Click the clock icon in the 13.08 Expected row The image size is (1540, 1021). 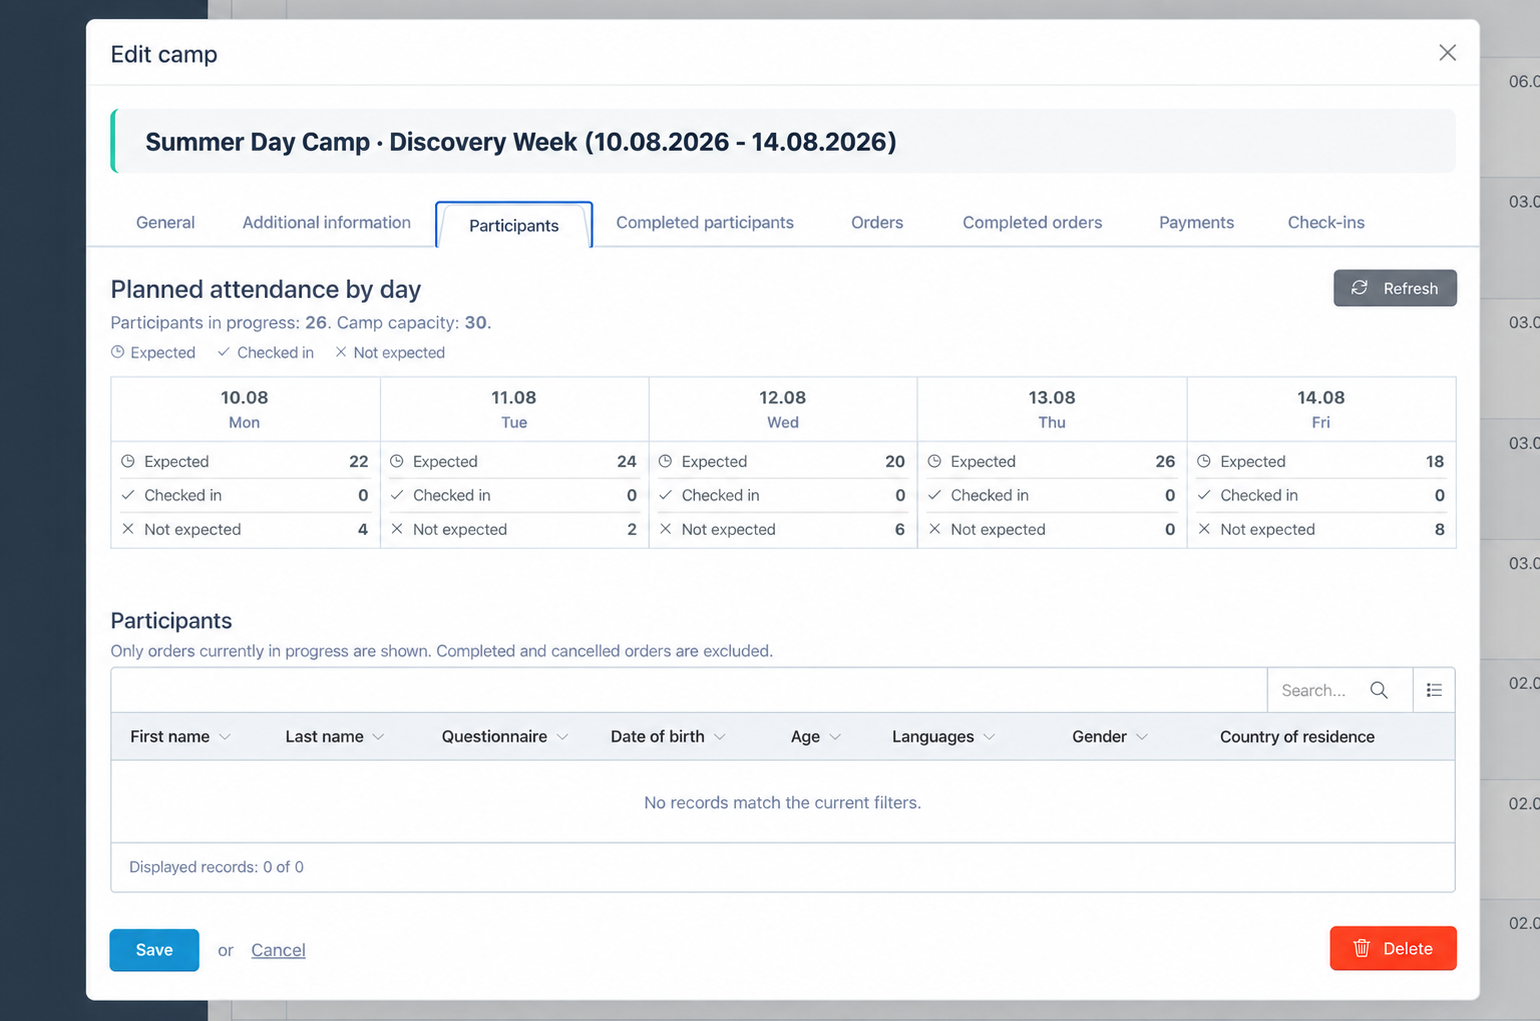[934, 461]
